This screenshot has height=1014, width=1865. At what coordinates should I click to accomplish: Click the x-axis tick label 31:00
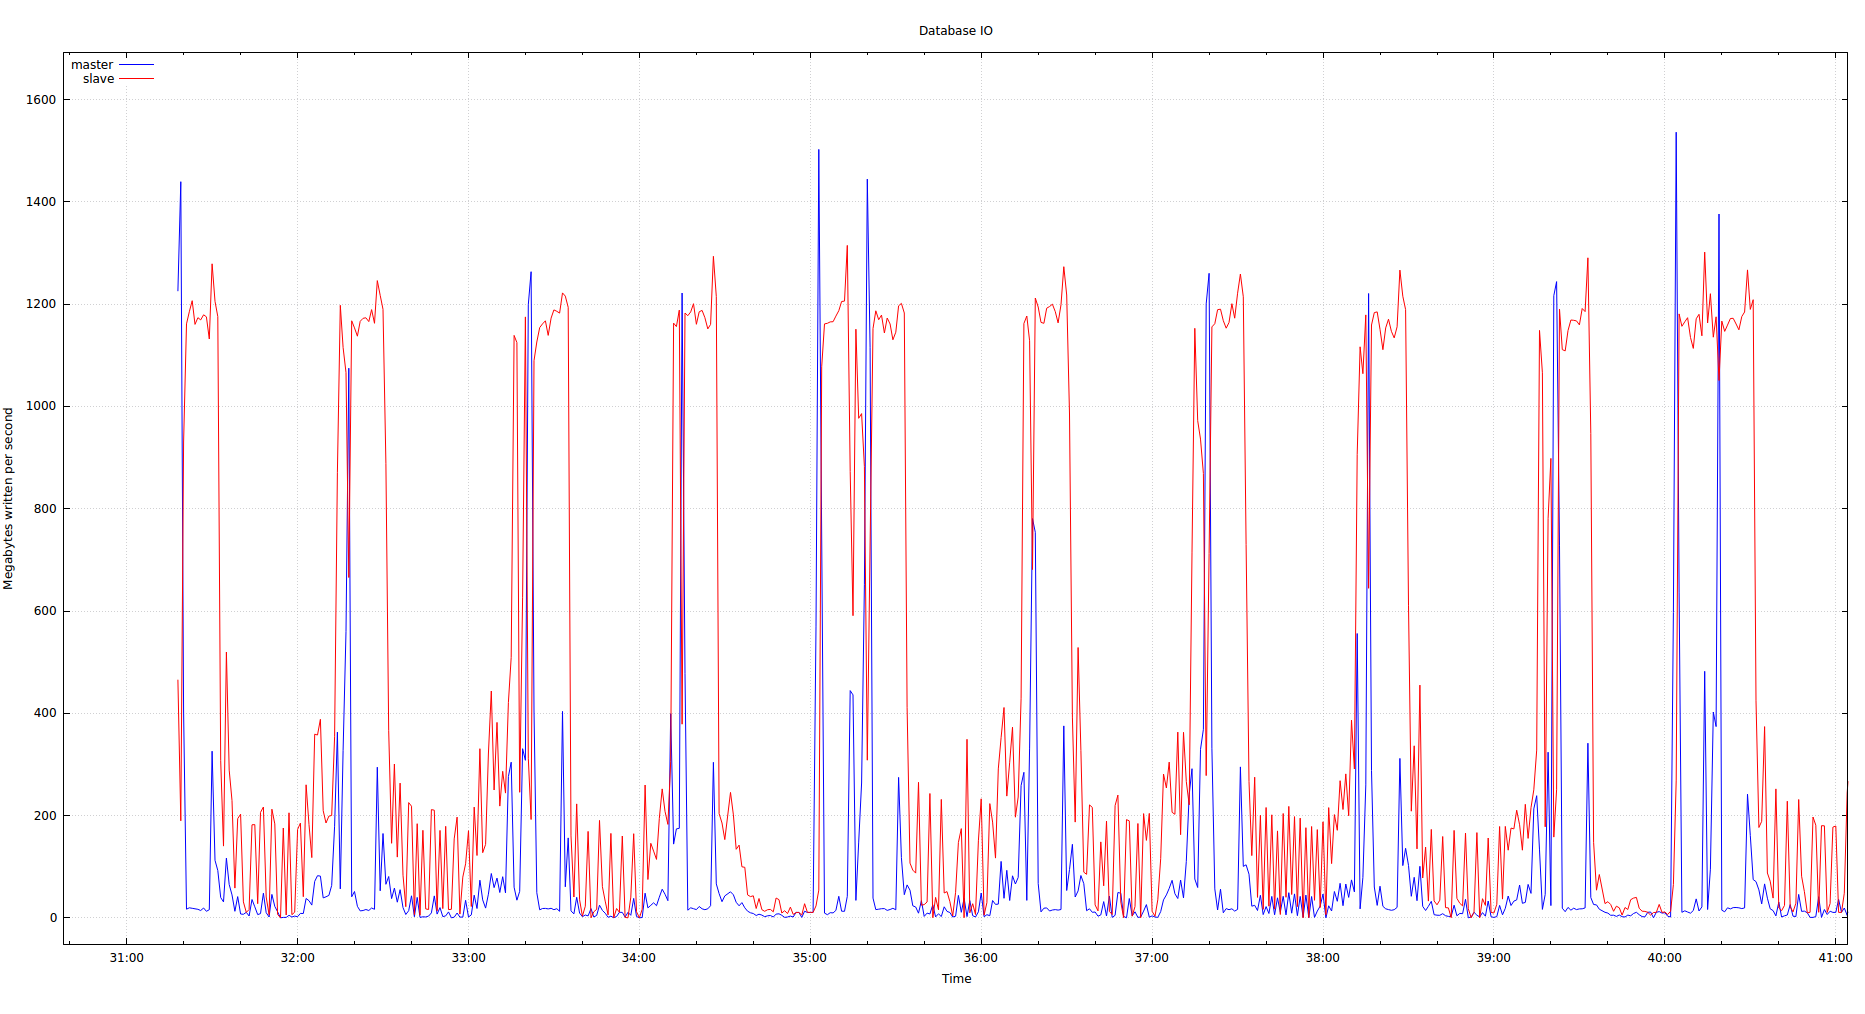pyautogui.click(x=126, y=958)
